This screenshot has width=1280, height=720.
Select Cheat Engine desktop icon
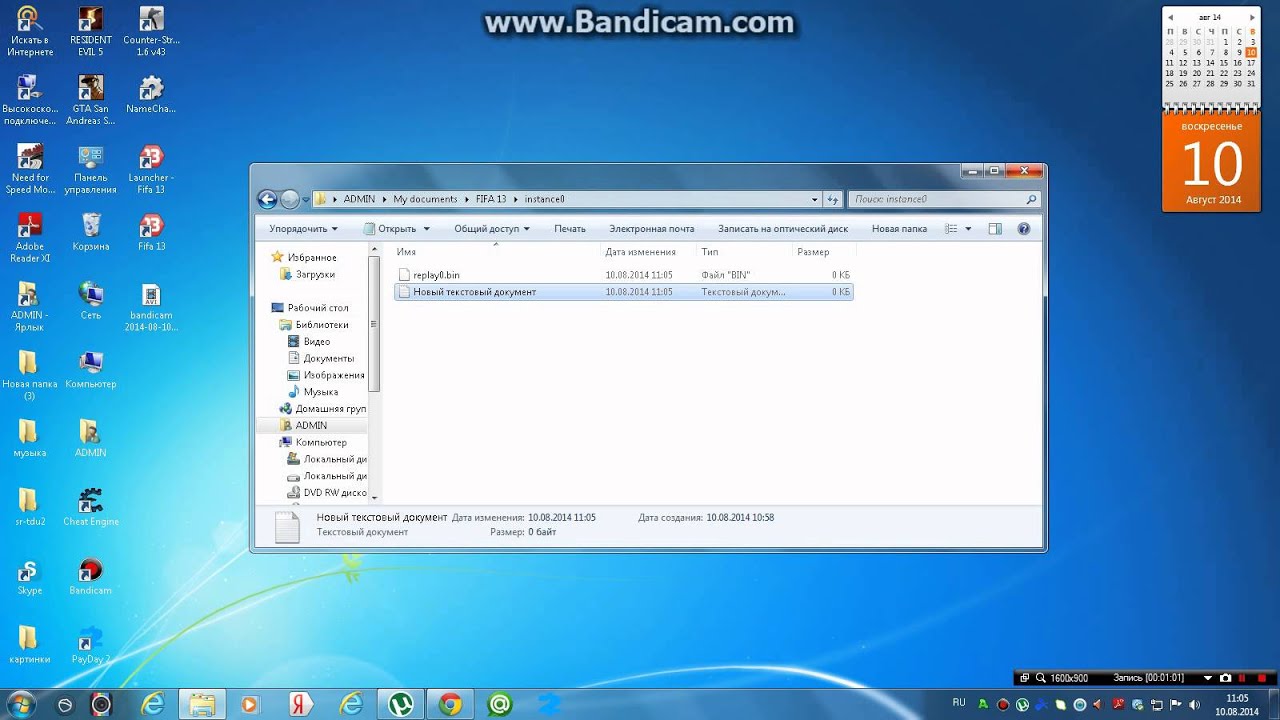click(x=91, y=507)
